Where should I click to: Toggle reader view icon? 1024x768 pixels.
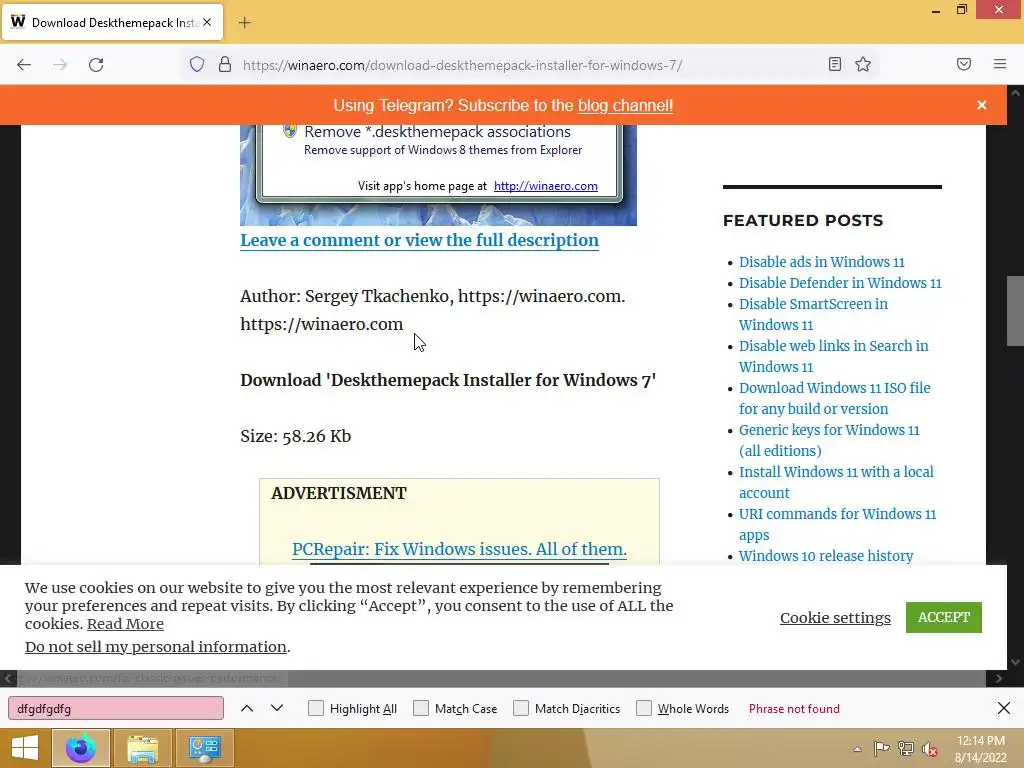(x=835, y=64)
